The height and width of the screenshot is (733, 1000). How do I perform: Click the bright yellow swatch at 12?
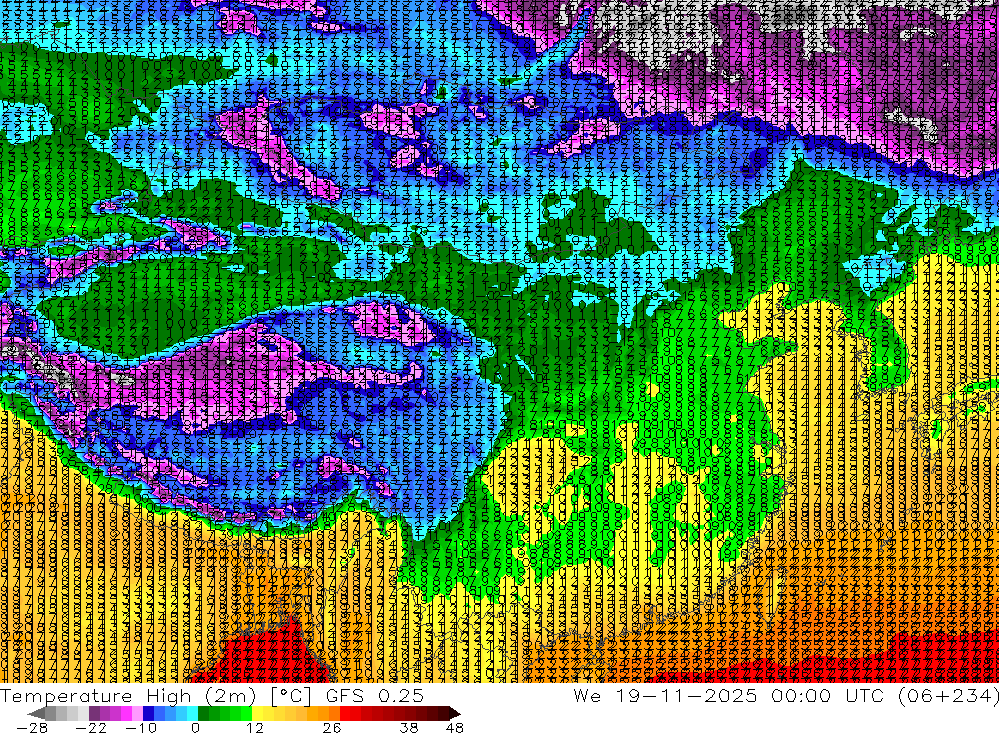pyautogui.click(x=258, y=713)
